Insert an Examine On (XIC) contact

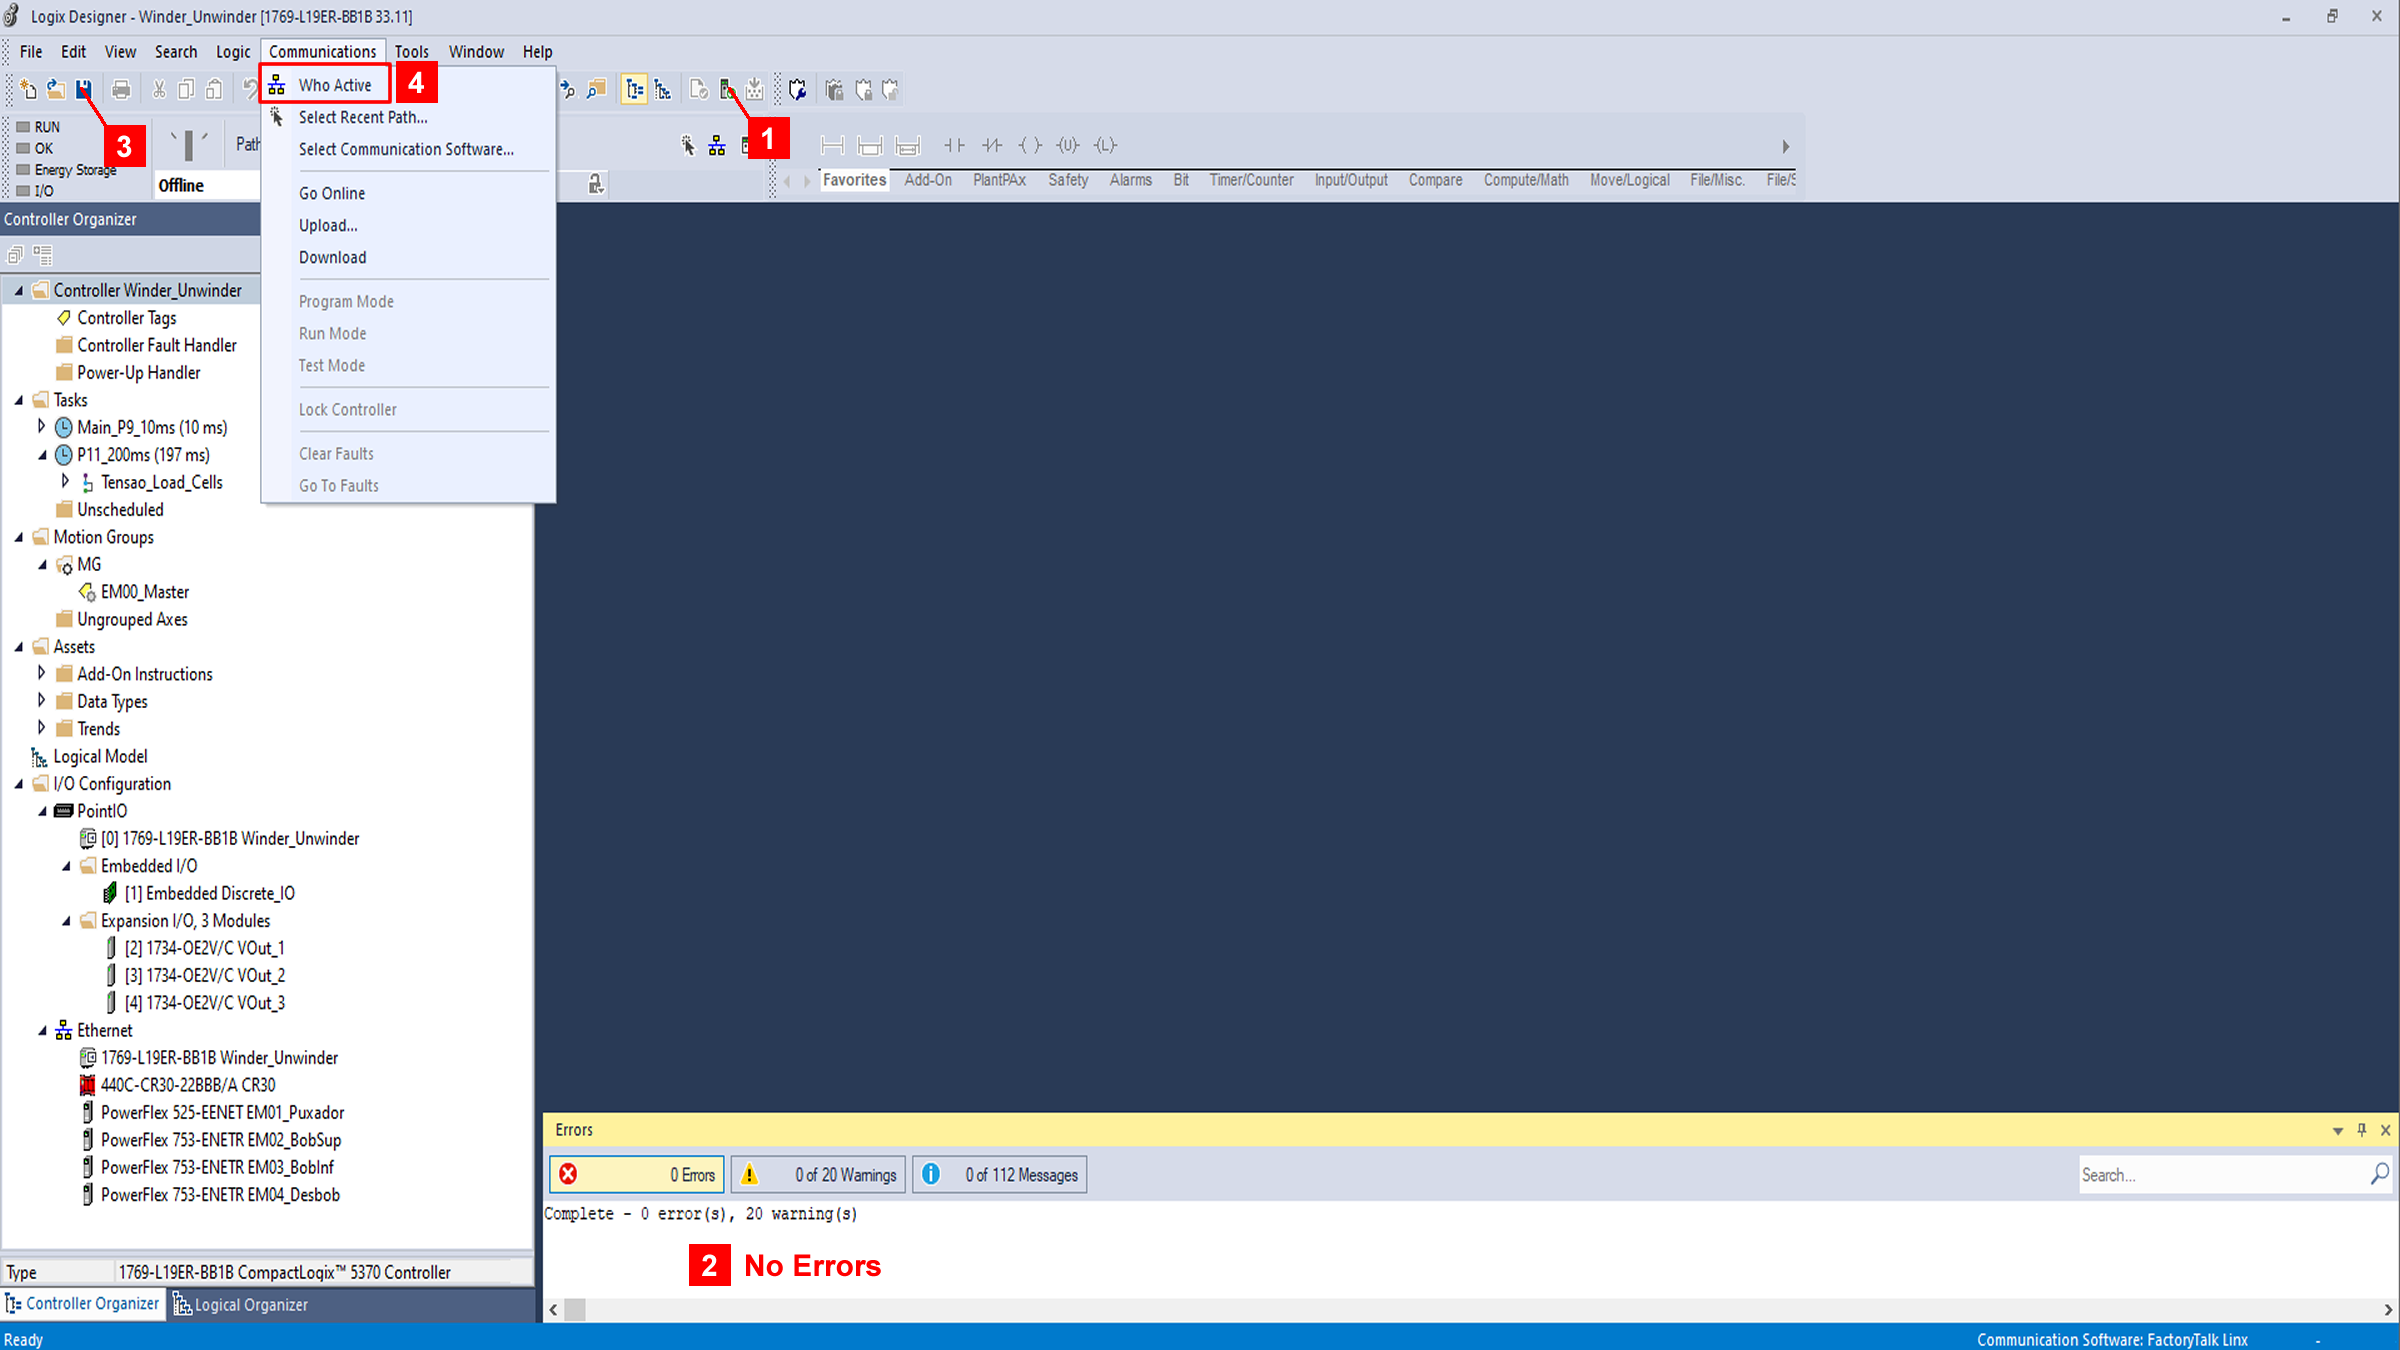point(954,146)
